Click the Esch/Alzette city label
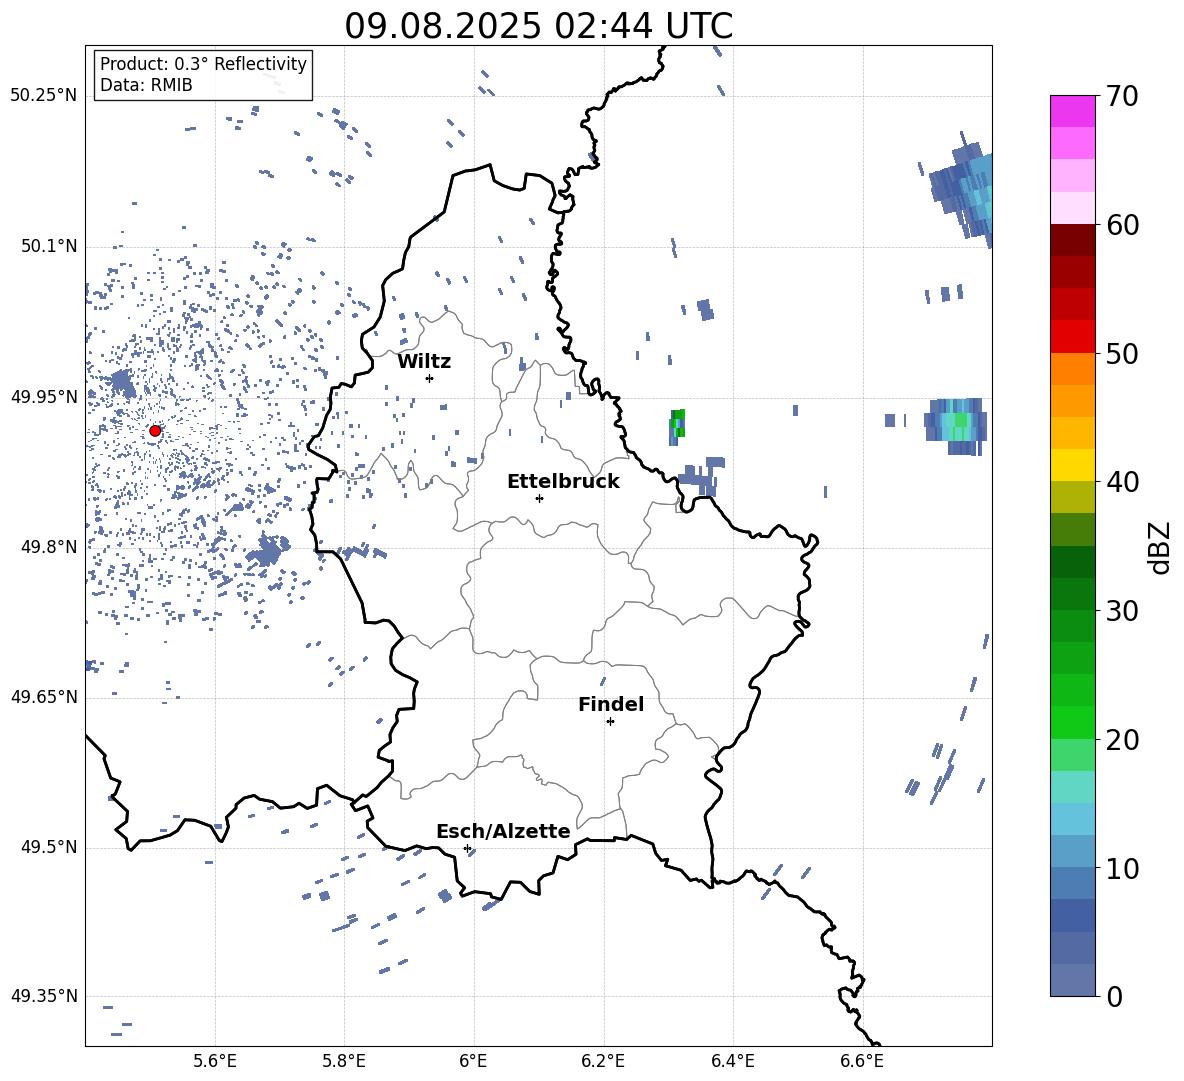1184x1081 pixels. click(x=503, y=832)
